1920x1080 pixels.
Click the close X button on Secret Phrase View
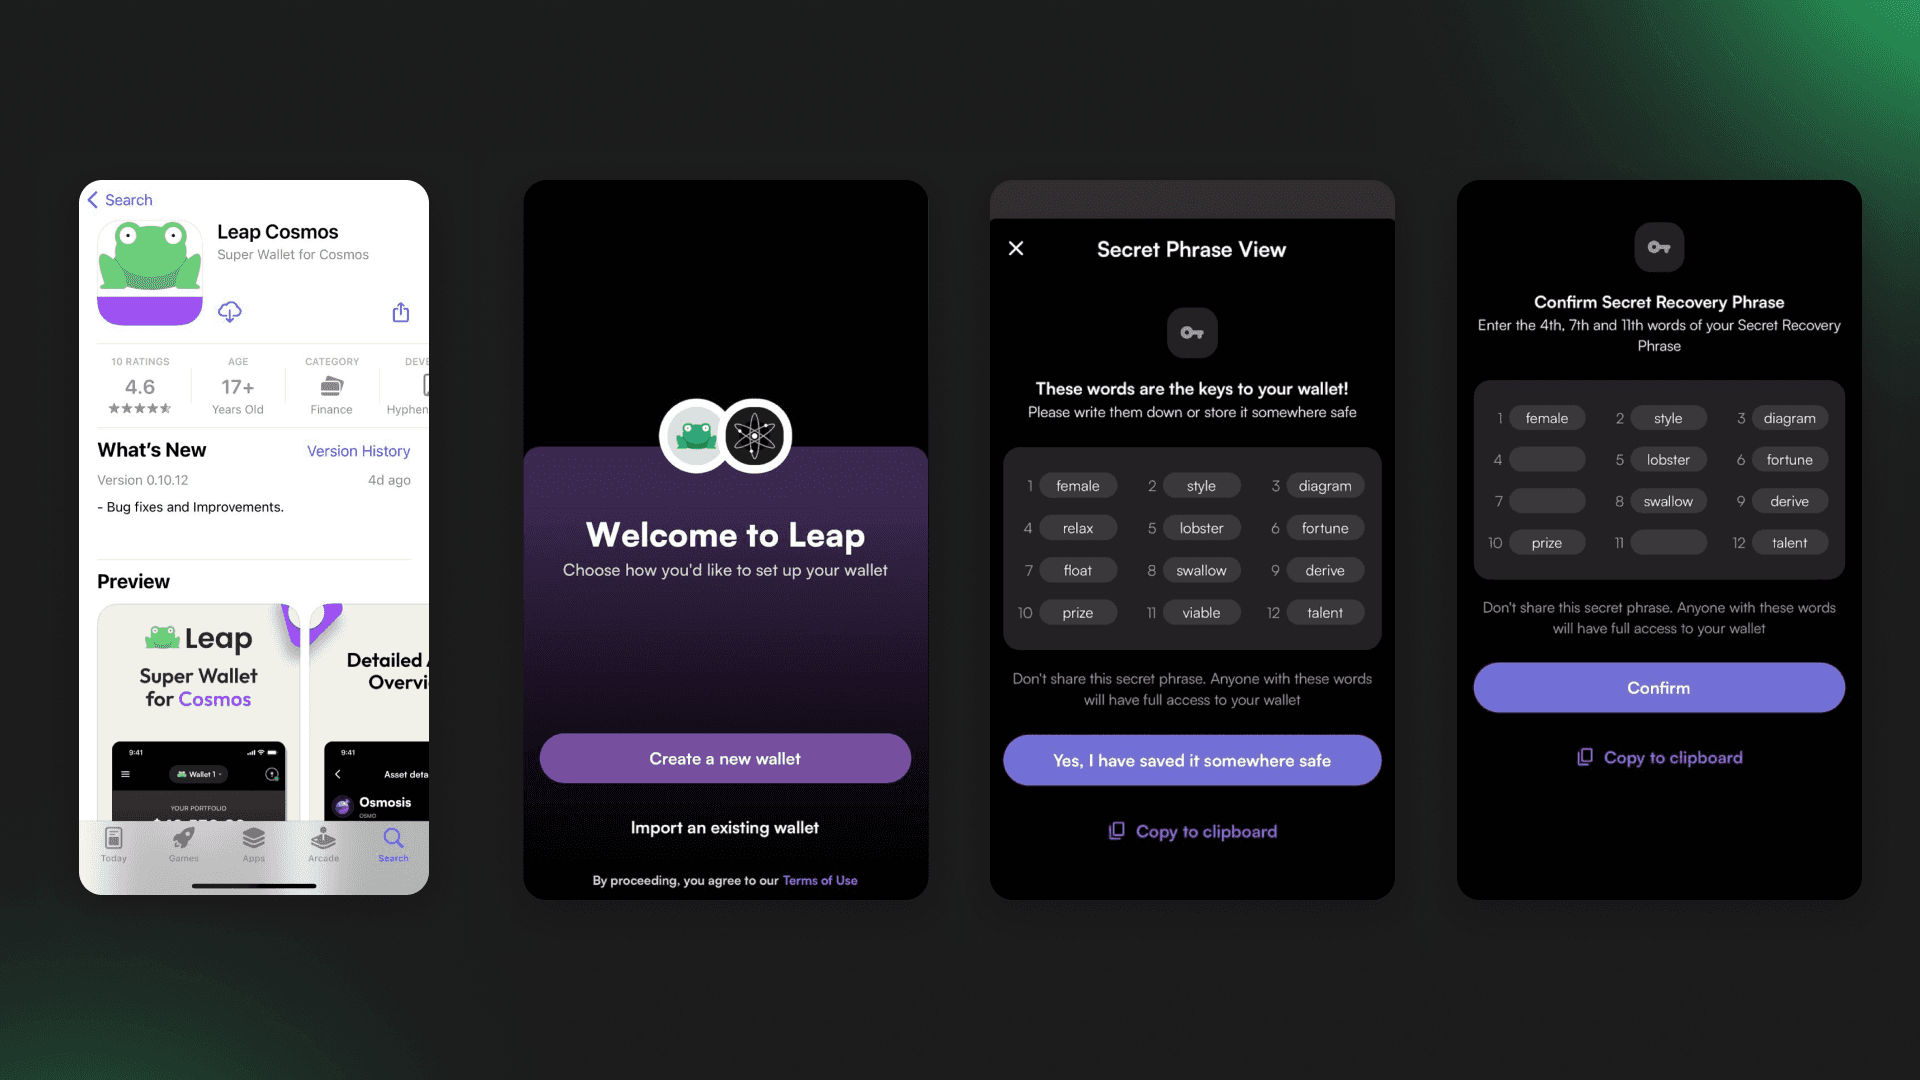pyautogui.click(x=1015, y=249)
